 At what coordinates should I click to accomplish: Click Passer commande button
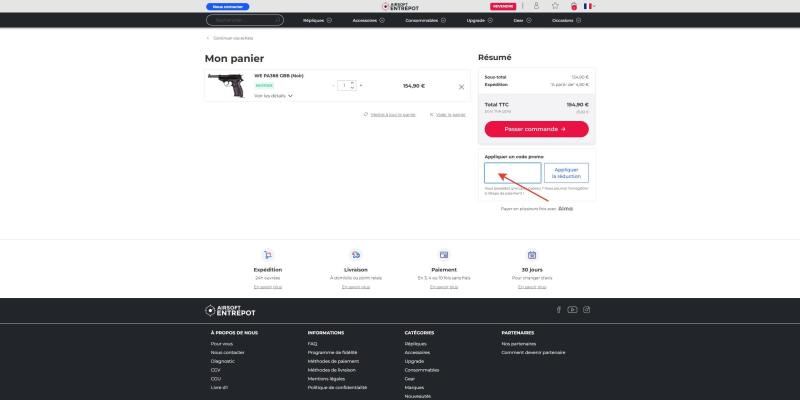(536, 129)
